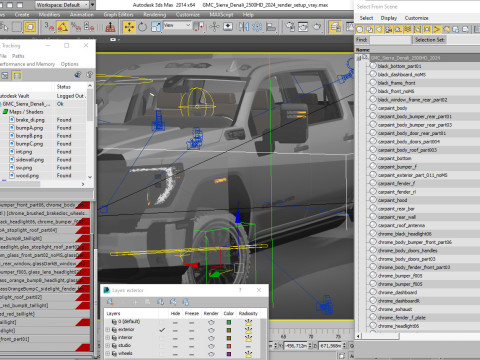The width and height of the screenshot is (480, 360).
Task: Toggle Hide for the exterior layer
Action: click(x=175, y=330)
